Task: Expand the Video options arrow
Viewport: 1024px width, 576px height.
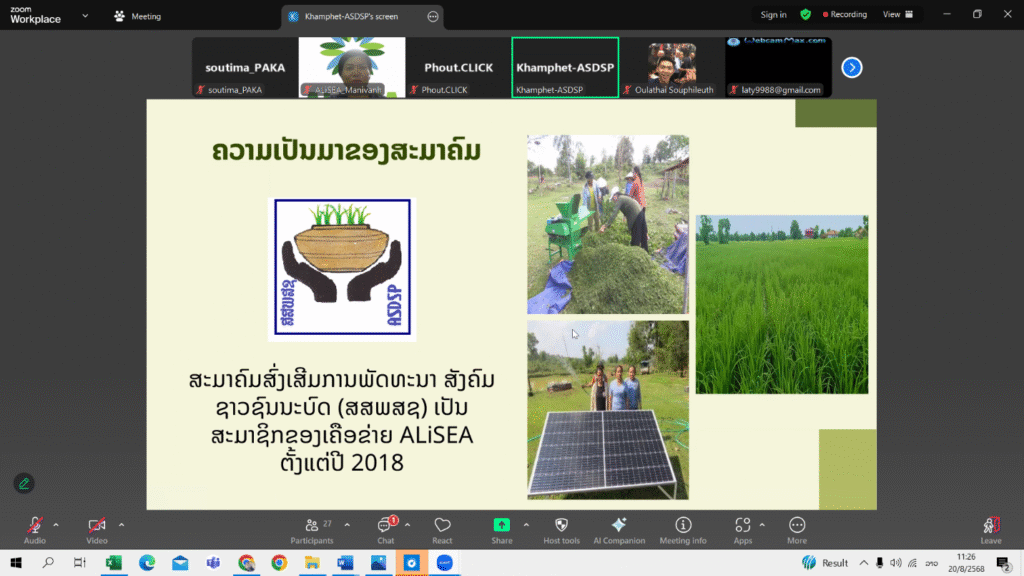Action: pyautogui.click(x=121, y=524)
